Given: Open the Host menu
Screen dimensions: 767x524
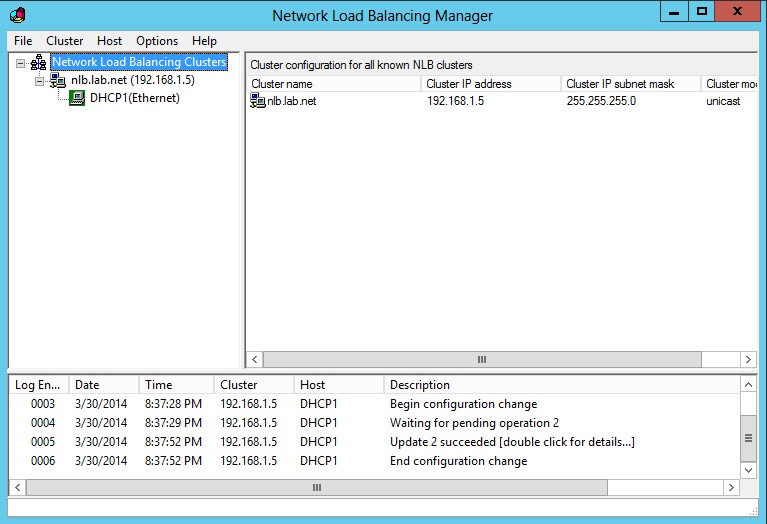Looking at the screenshot, I should [x=110, y=41].
